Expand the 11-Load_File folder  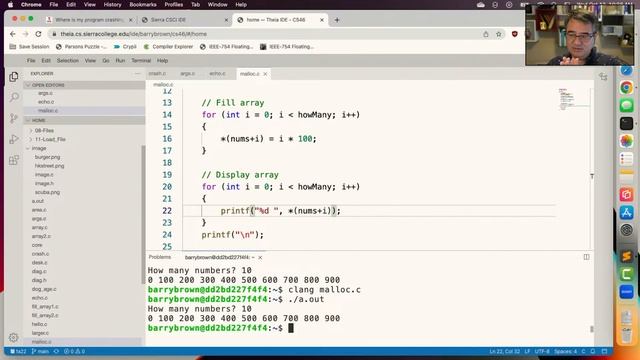coord(50,139)
